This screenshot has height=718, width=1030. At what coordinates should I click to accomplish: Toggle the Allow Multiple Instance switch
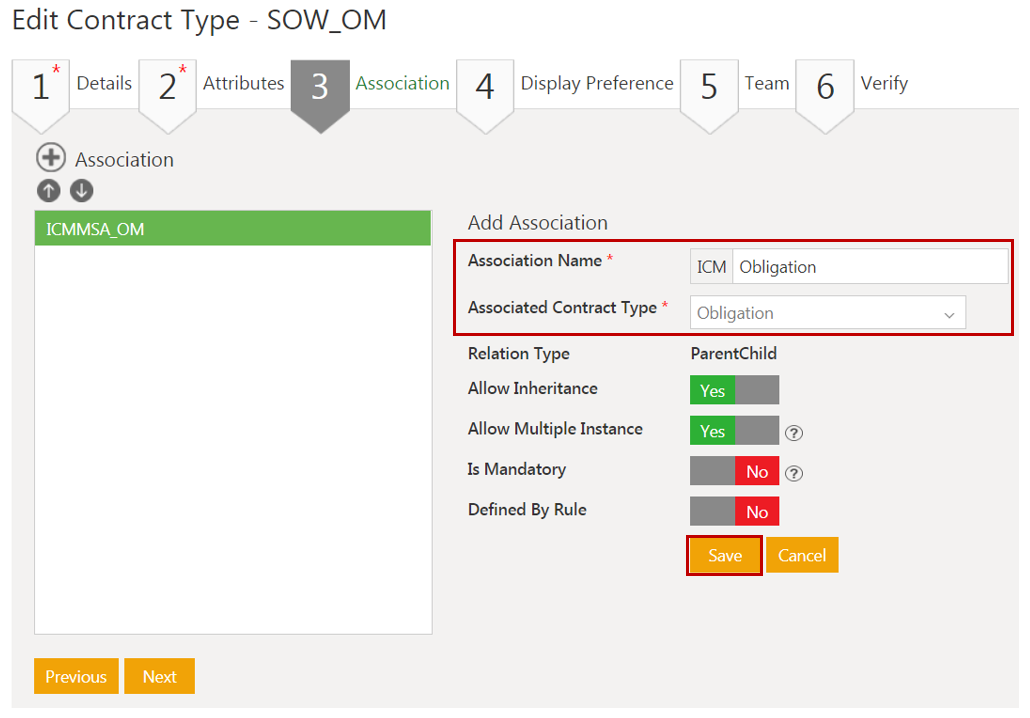734,430
